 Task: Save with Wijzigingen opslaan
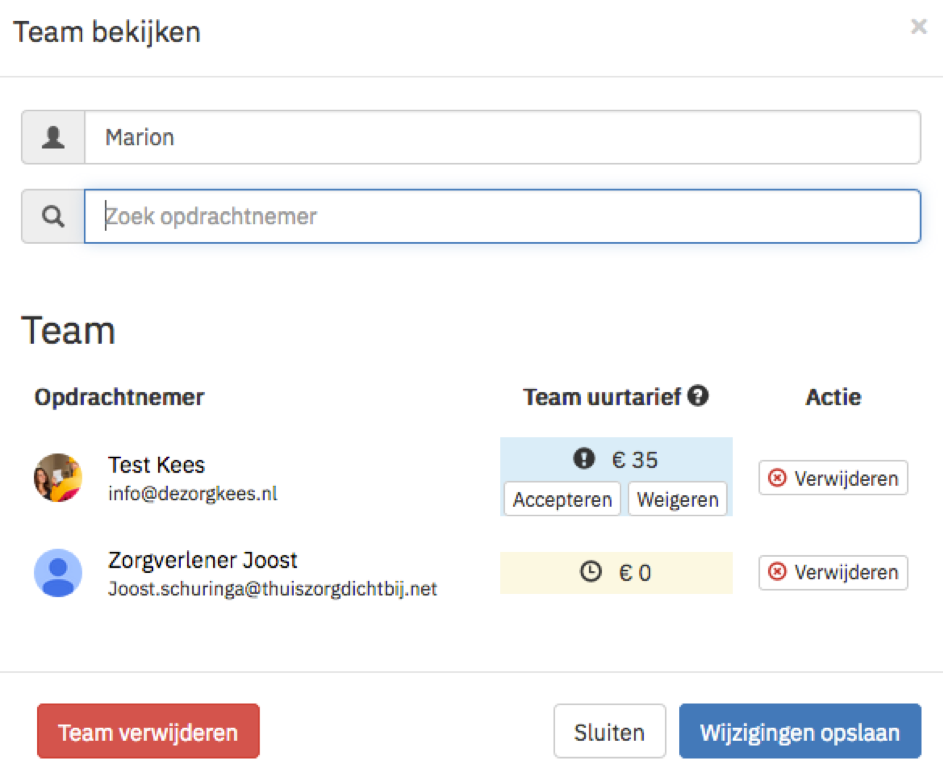coord(800,731)
